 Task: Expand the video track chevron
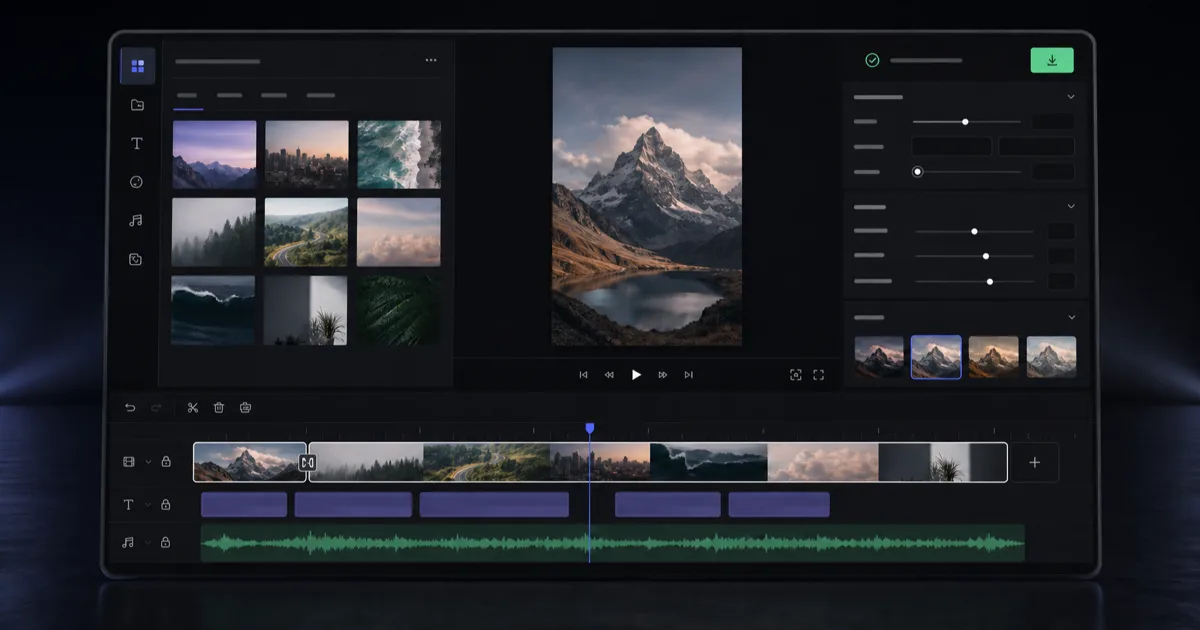(x=149, y=462)
